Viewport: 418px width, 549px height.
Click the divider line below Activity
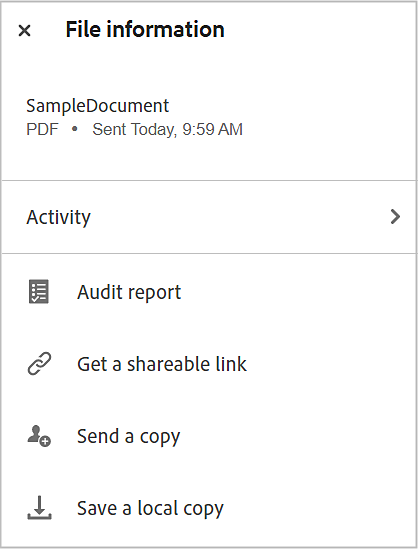209,253
